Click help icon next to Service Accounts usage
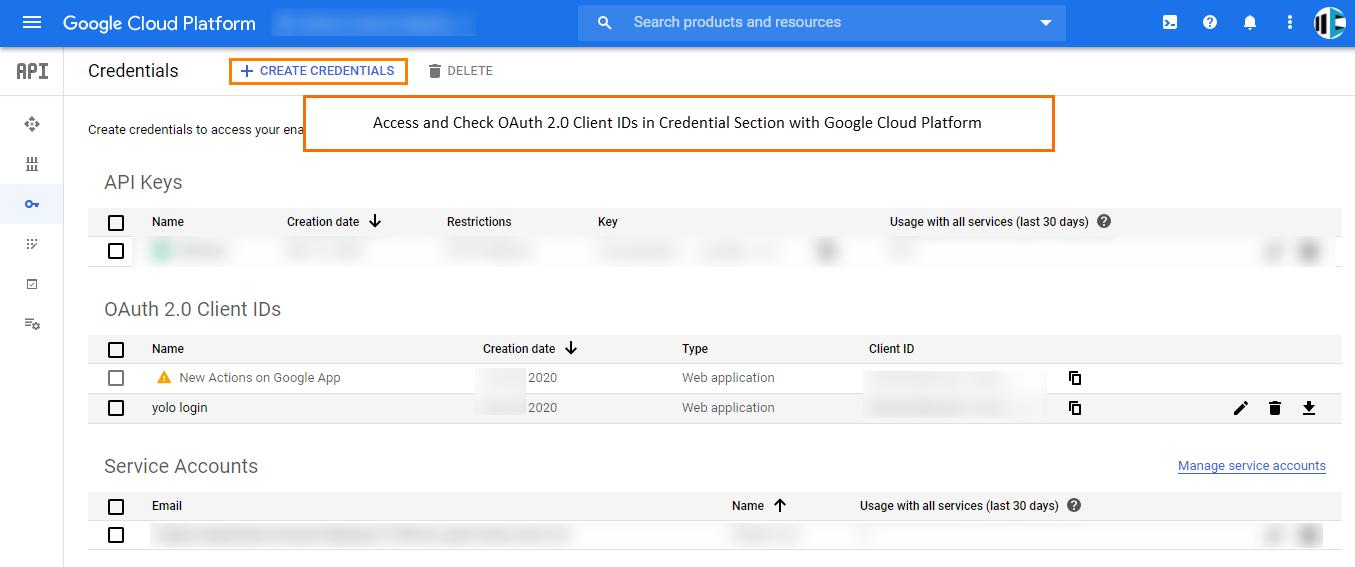This screenshot has height=567, width=1355. [x=1074, y=506]
